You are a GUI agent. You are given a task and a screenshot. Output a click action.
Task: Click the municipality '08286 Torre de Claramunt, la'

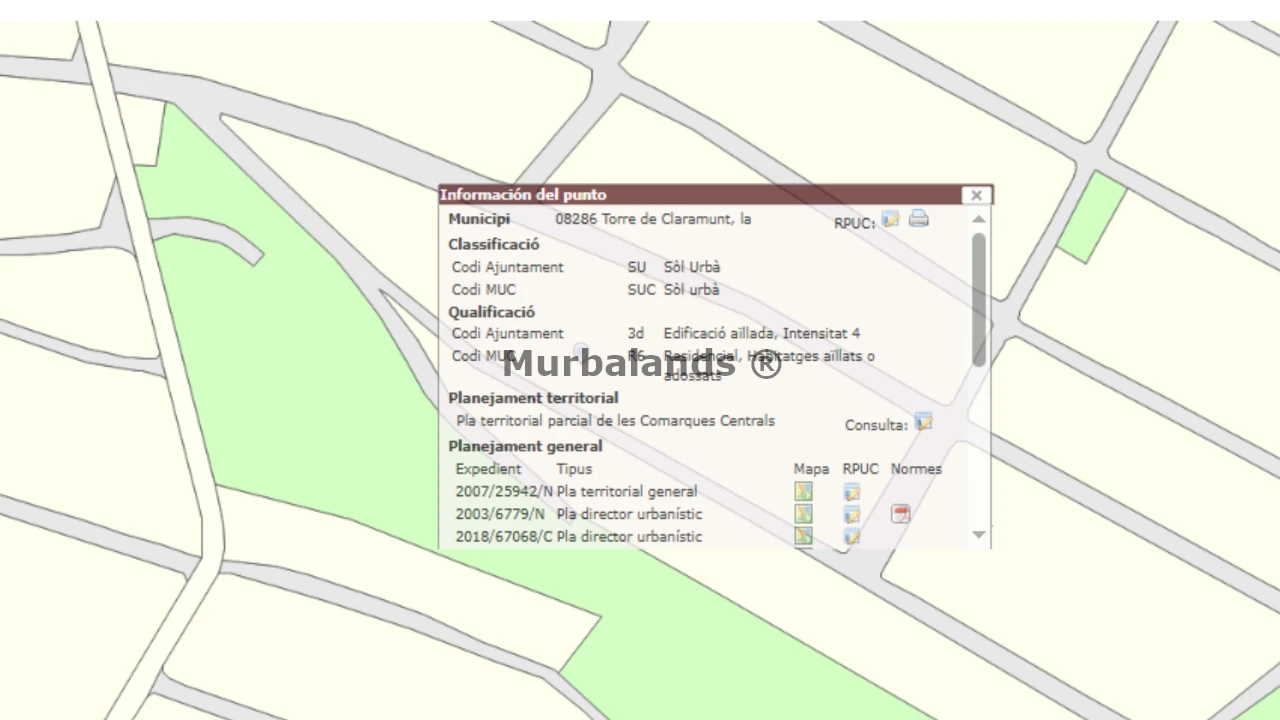[x=653, y=219]
